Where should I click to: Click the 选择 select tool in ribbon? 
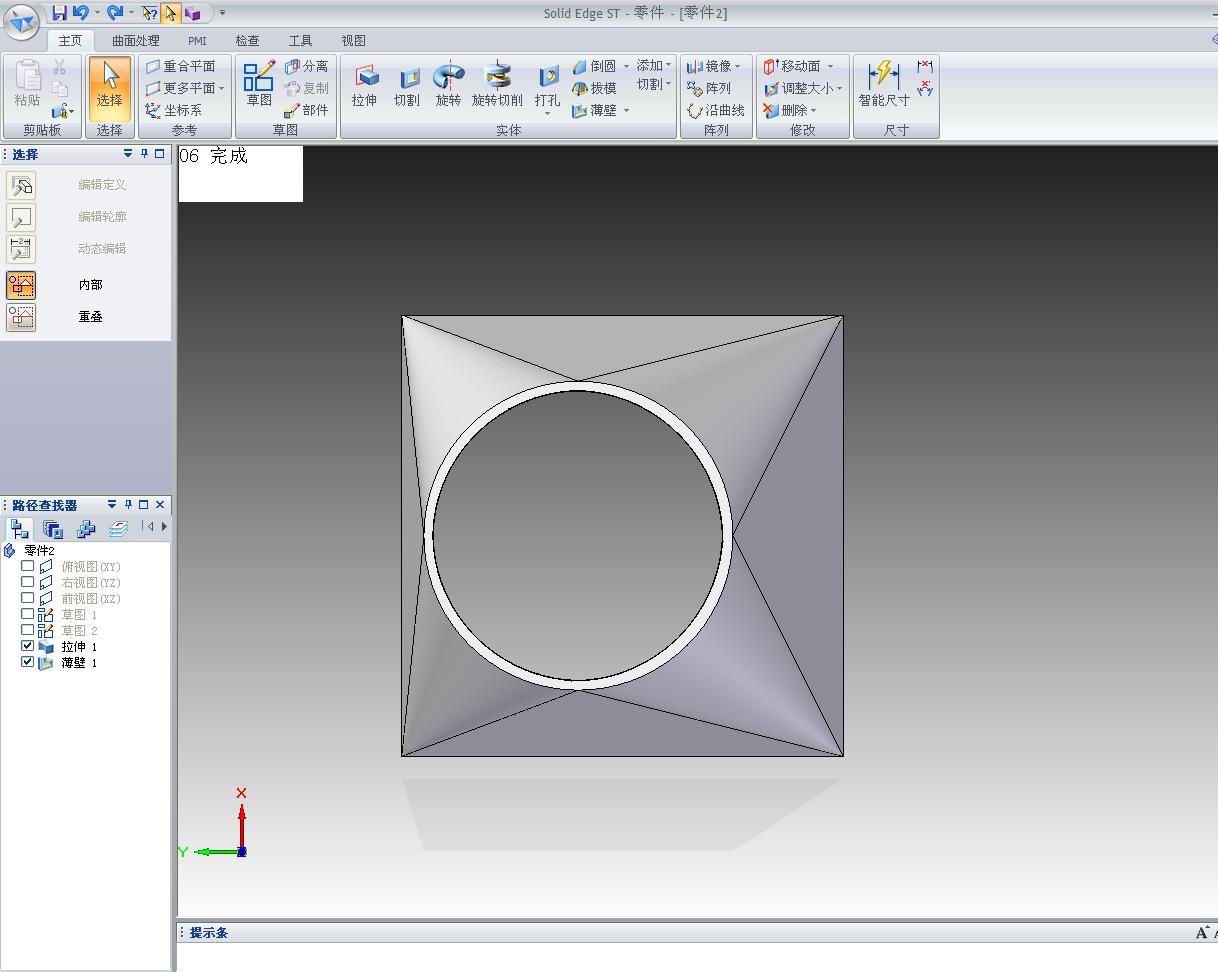point(110,88)
